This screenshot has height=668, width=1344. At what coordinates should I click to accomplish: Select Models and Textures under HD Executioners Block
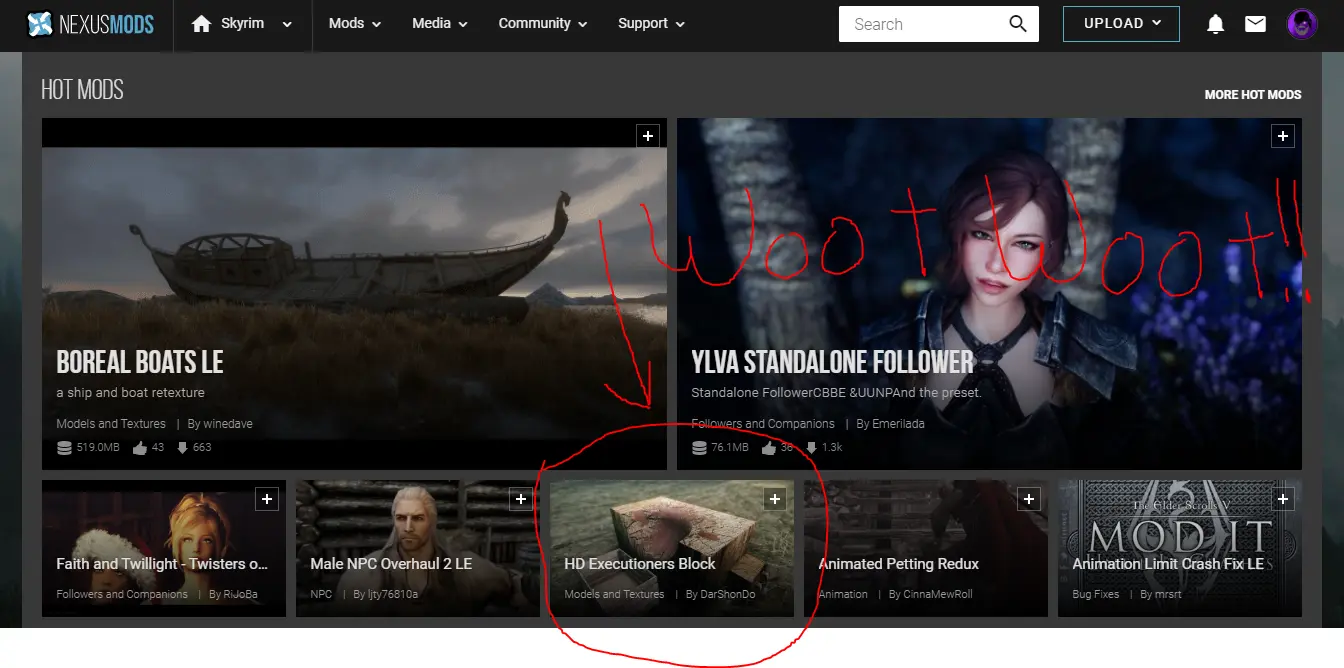click(x=614, y=594)
